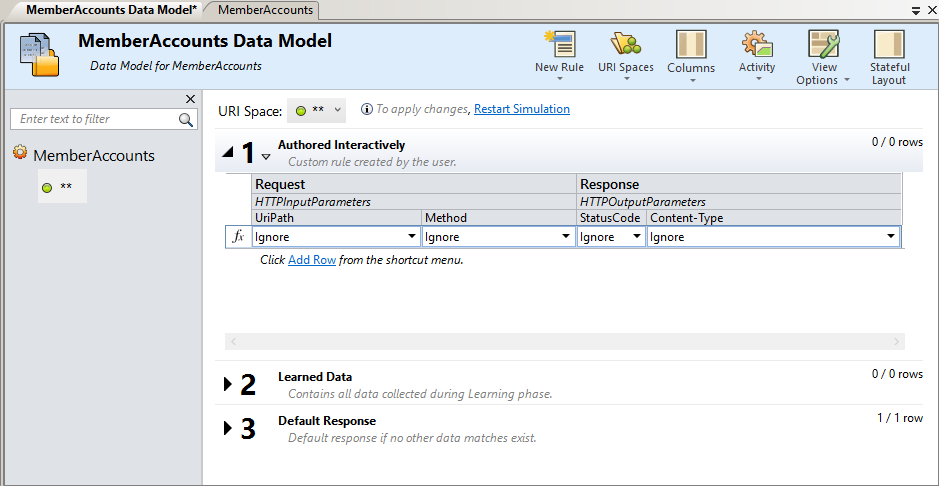The image size is (939, 486).
Task: Click the Restart Simulation link
Action: [521, 109]
